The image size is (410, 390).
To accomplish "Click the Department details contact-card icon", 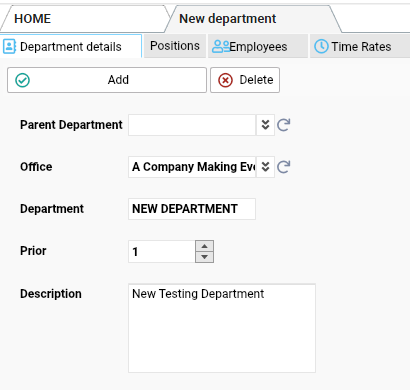I will pyautogui.click(x=9, y=46).
